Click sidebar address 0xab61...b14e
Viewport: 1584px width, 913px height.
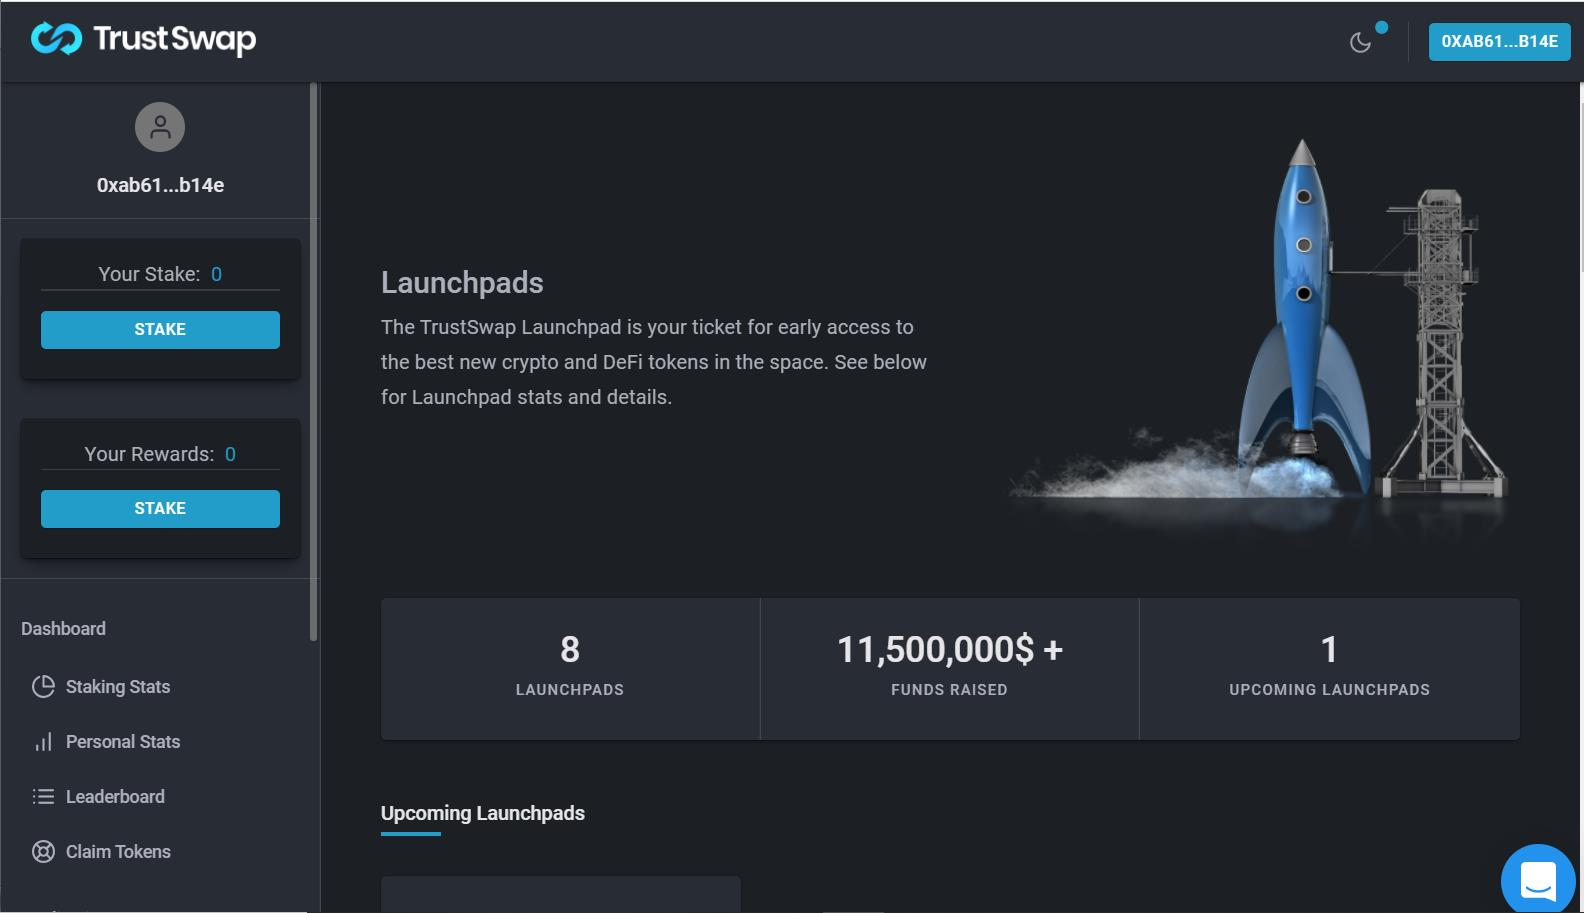(160, 185)
